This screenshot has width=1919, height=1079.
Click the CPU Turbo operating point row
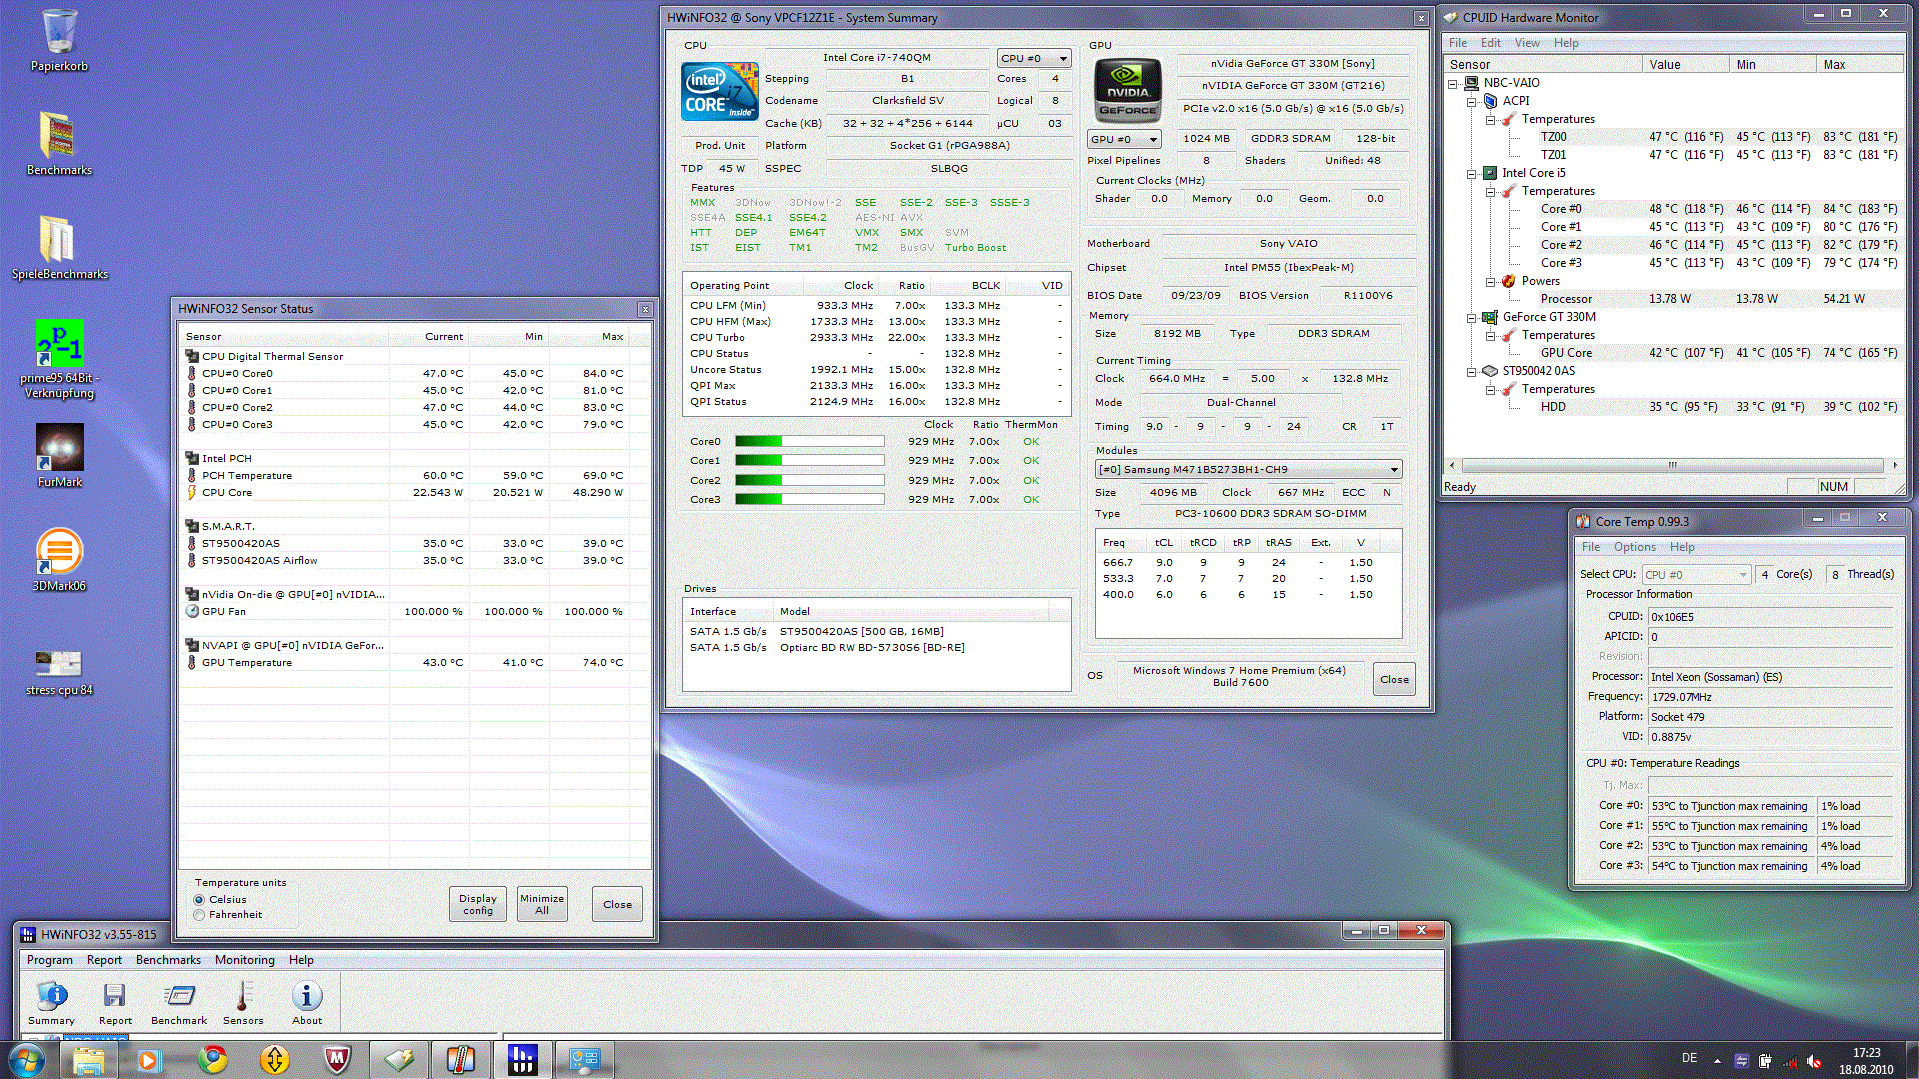pyautogui.click(x=877, y=337)
